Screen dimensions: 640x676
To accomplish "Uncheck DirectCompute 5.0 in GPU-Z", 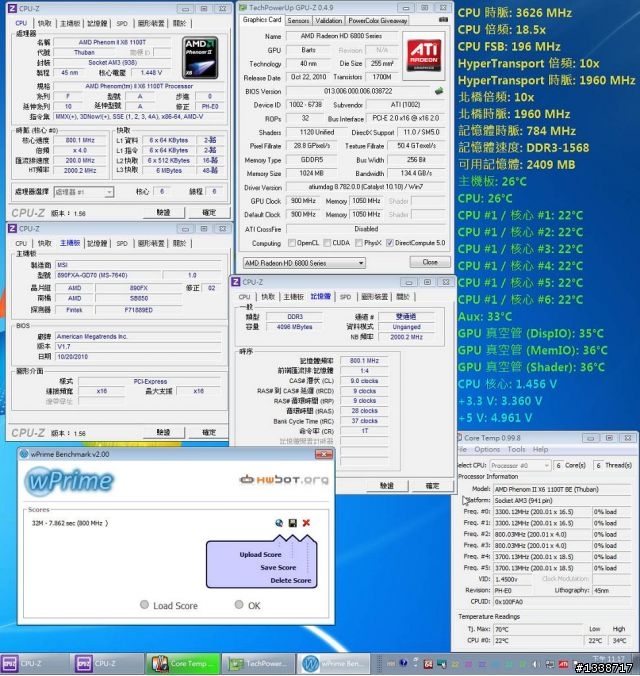I will [x=389, y=243].
